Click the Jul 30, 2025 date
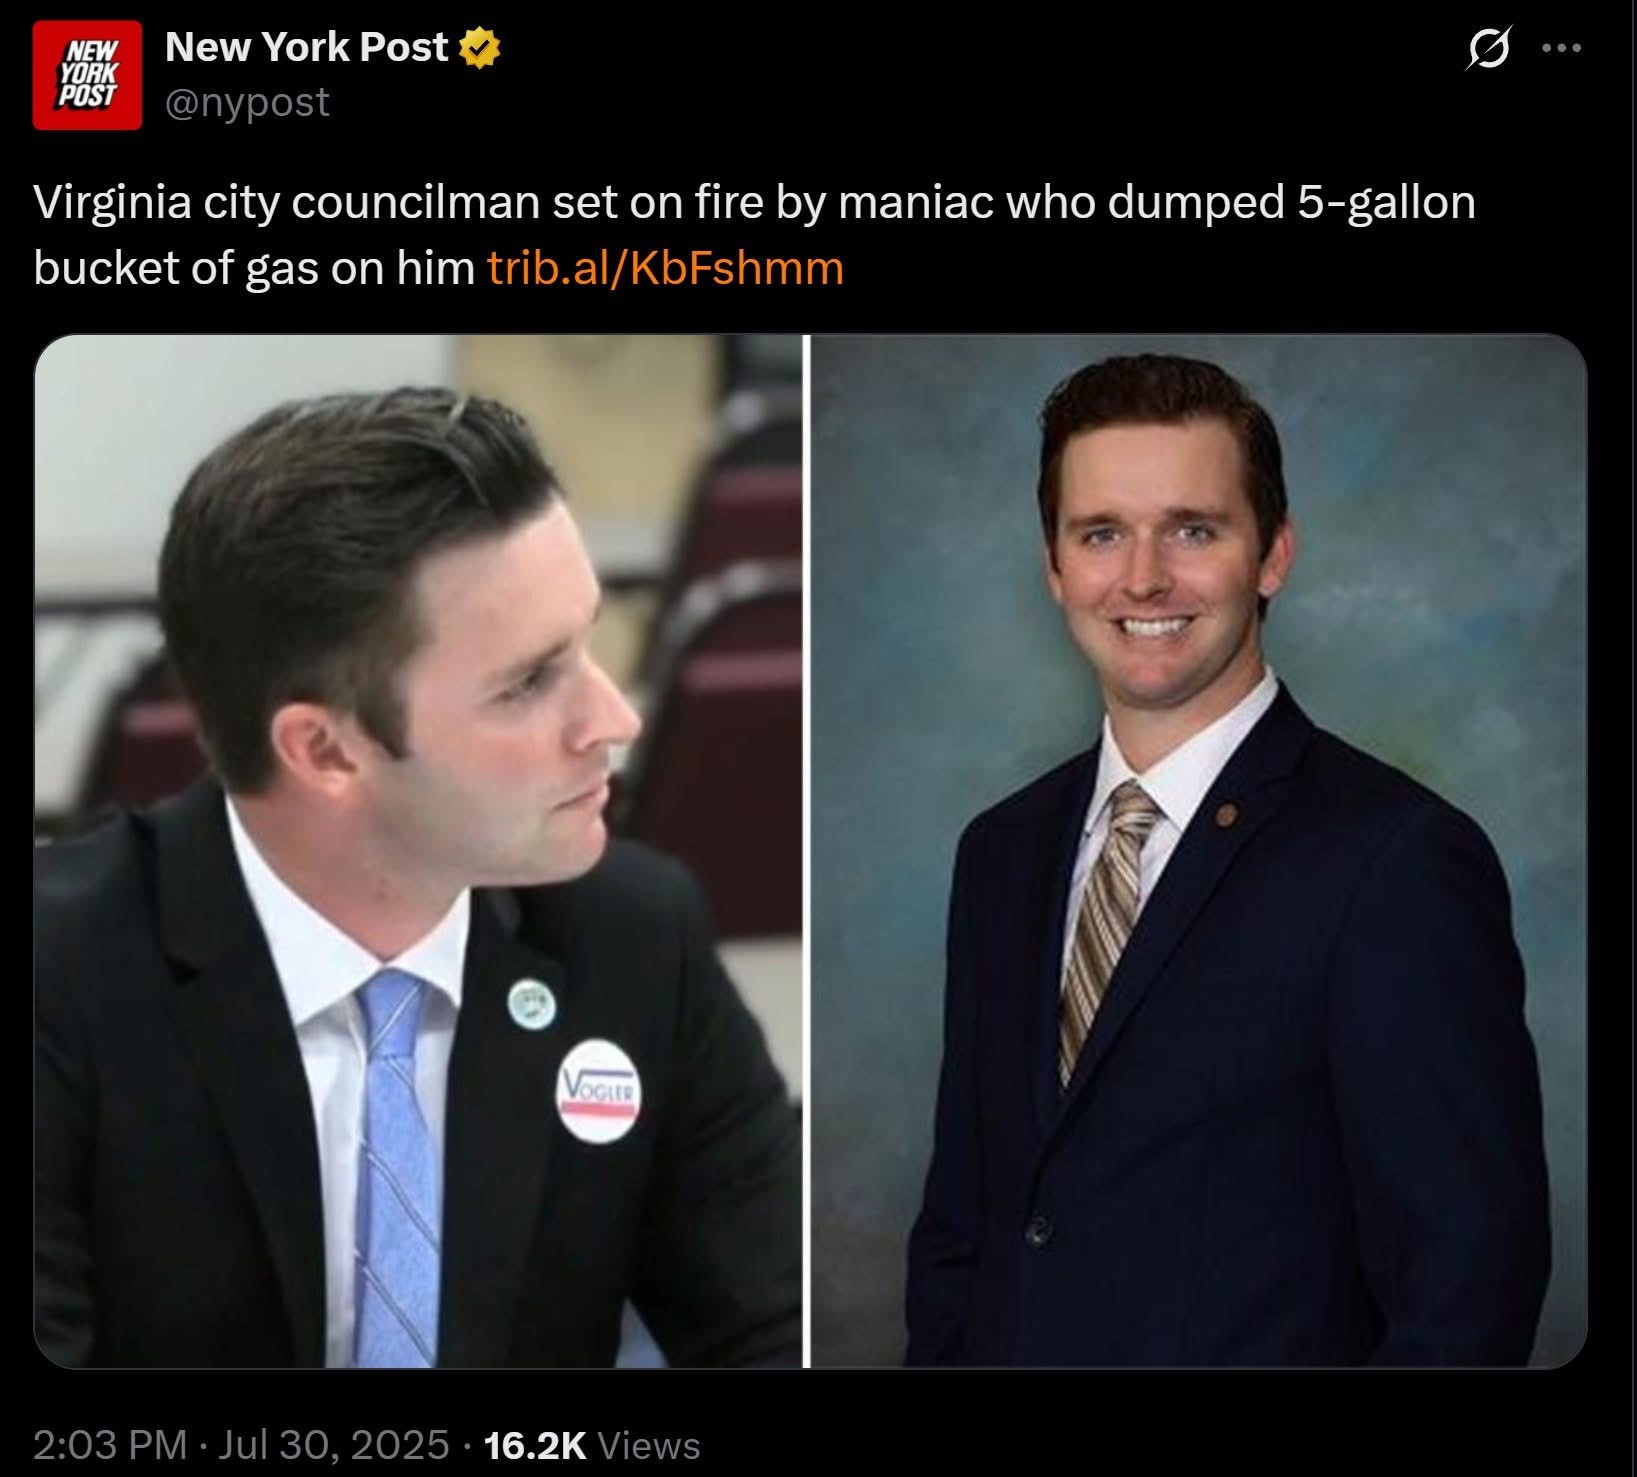This screenshot has height=1477, width=1637. click(333, 1444)
